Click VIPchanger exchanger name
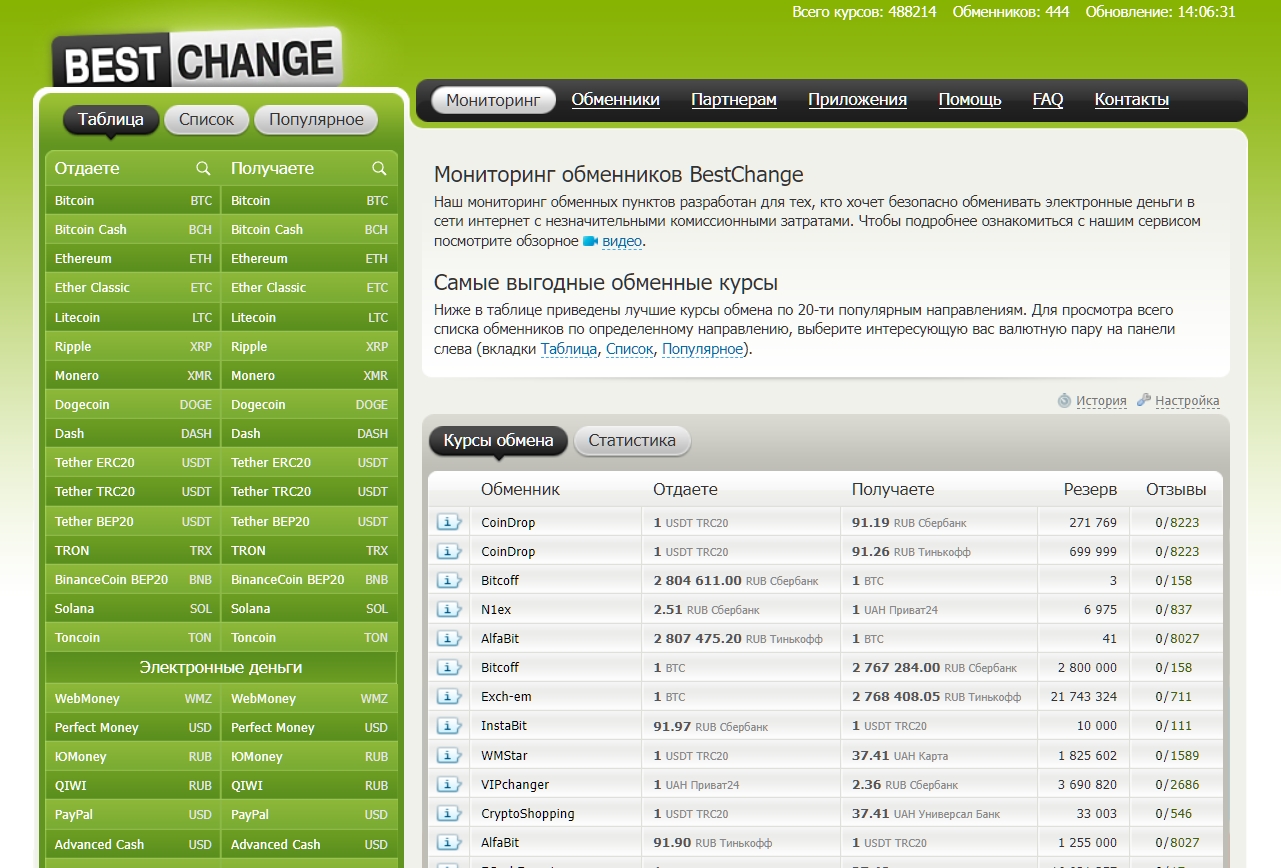 tap(515, 784)
